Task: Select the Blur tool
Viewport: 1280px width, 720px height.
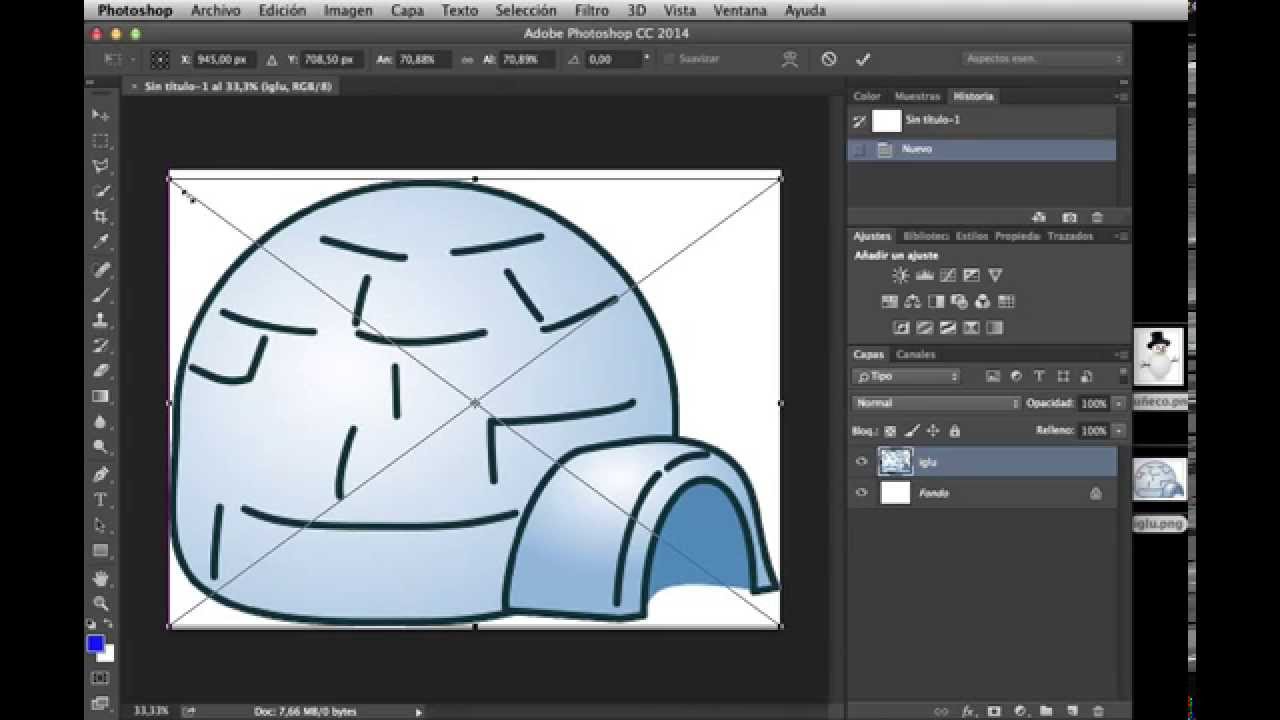Action: [x=100, y=422]
